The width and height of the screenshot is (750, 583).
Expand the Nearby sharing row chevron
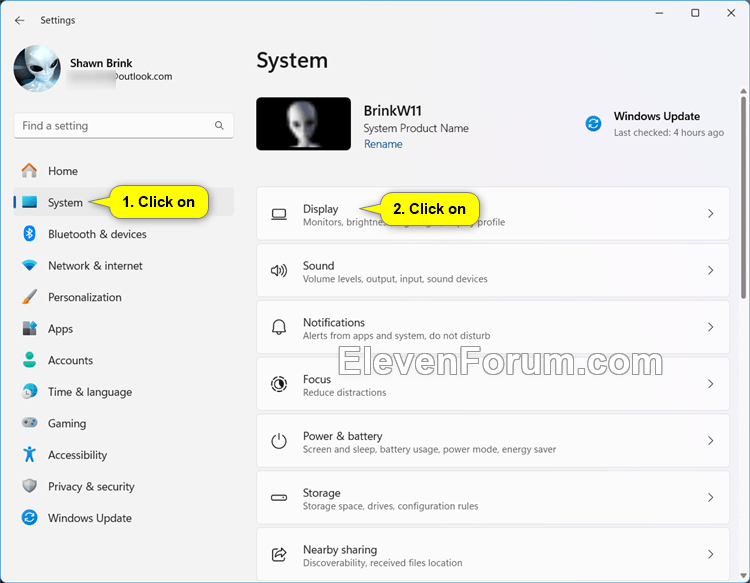click(x=710, y=554)
